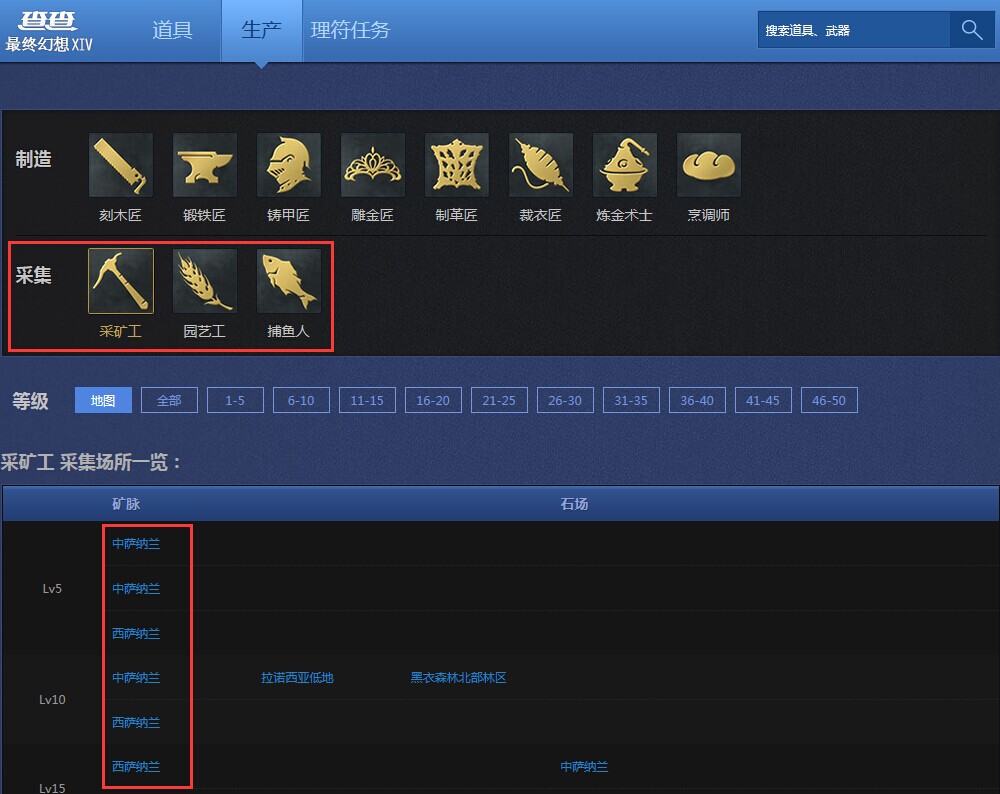Open the 道具 tab
The width and height of the screenshot is (1000, 794).
click(x=172, y=30)
